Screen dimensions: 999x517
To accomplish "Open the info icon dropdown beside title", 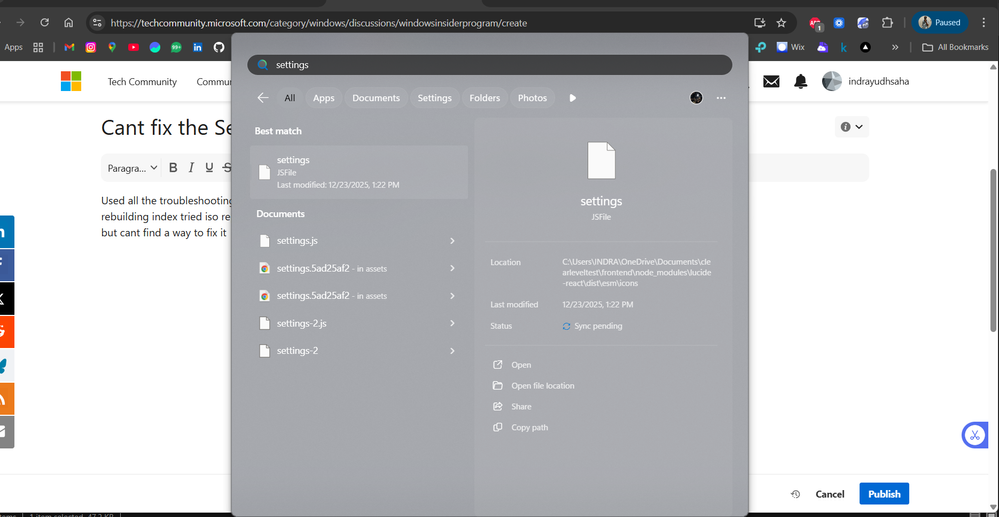I will pyautogui.click(x=852, y=127).
